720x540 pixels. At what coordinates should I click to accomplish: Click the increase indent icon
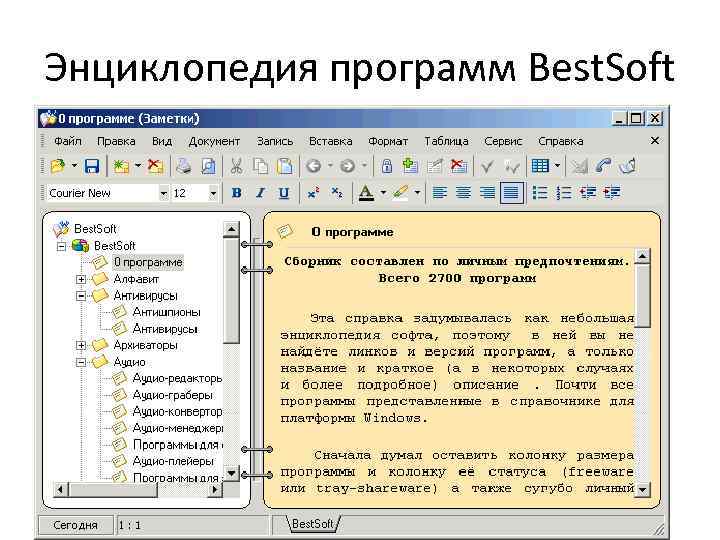pos(612,193)
